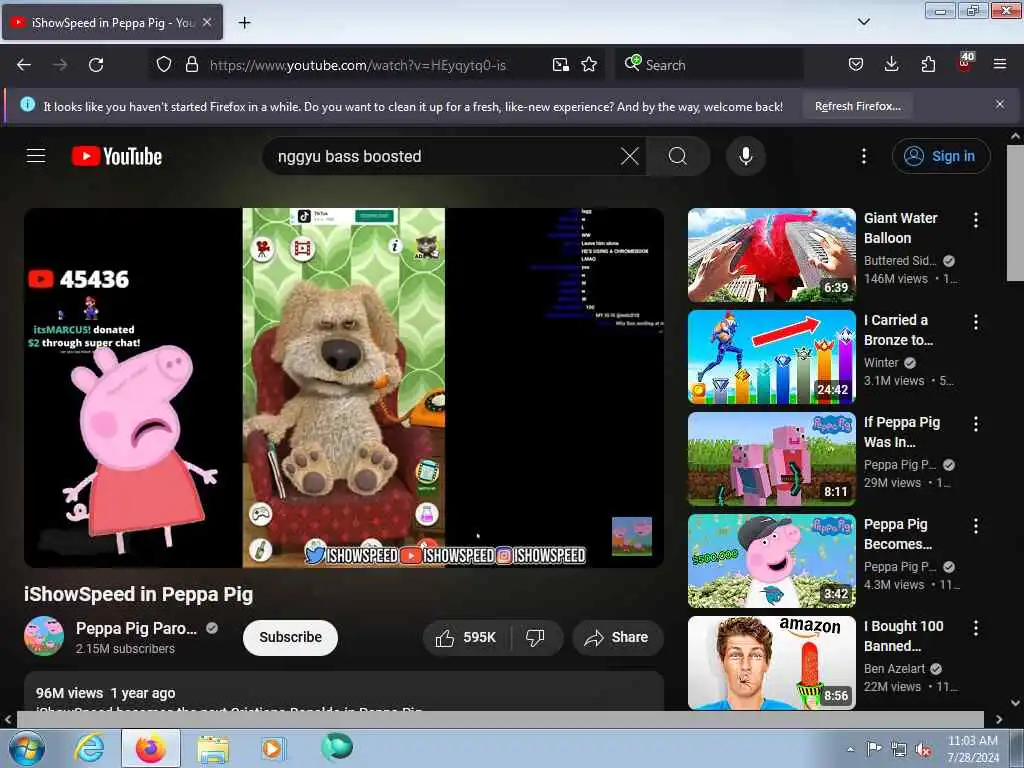Expand the list all tabs chevron
The width and height of the screenshot is (1024, 768).
(x=863, y=22)
